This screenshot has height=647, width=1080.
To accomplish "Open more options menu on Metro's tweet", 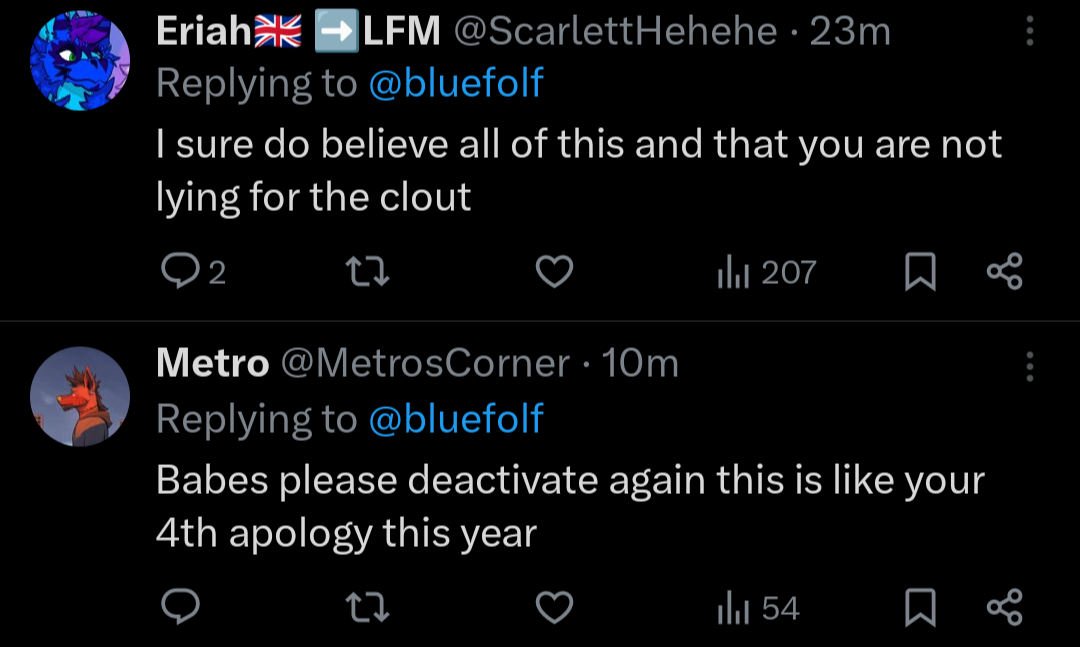I will point(1030,366).
